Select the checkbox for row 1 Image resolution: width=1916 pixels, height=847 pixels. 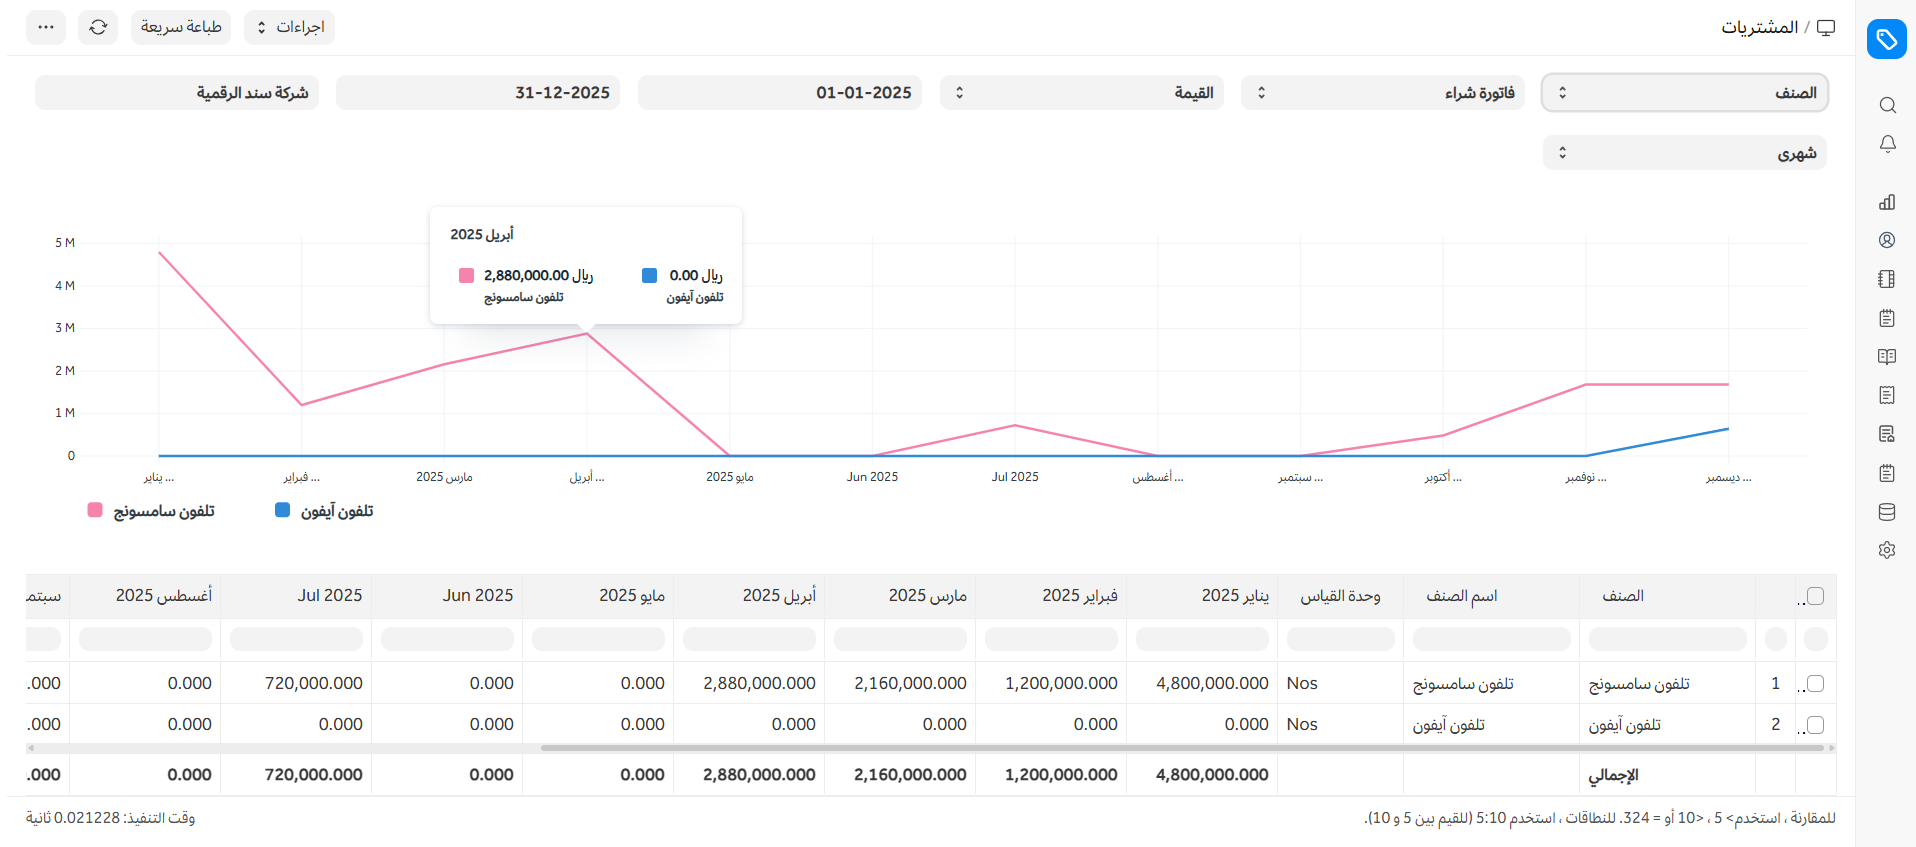[1816, 683]
